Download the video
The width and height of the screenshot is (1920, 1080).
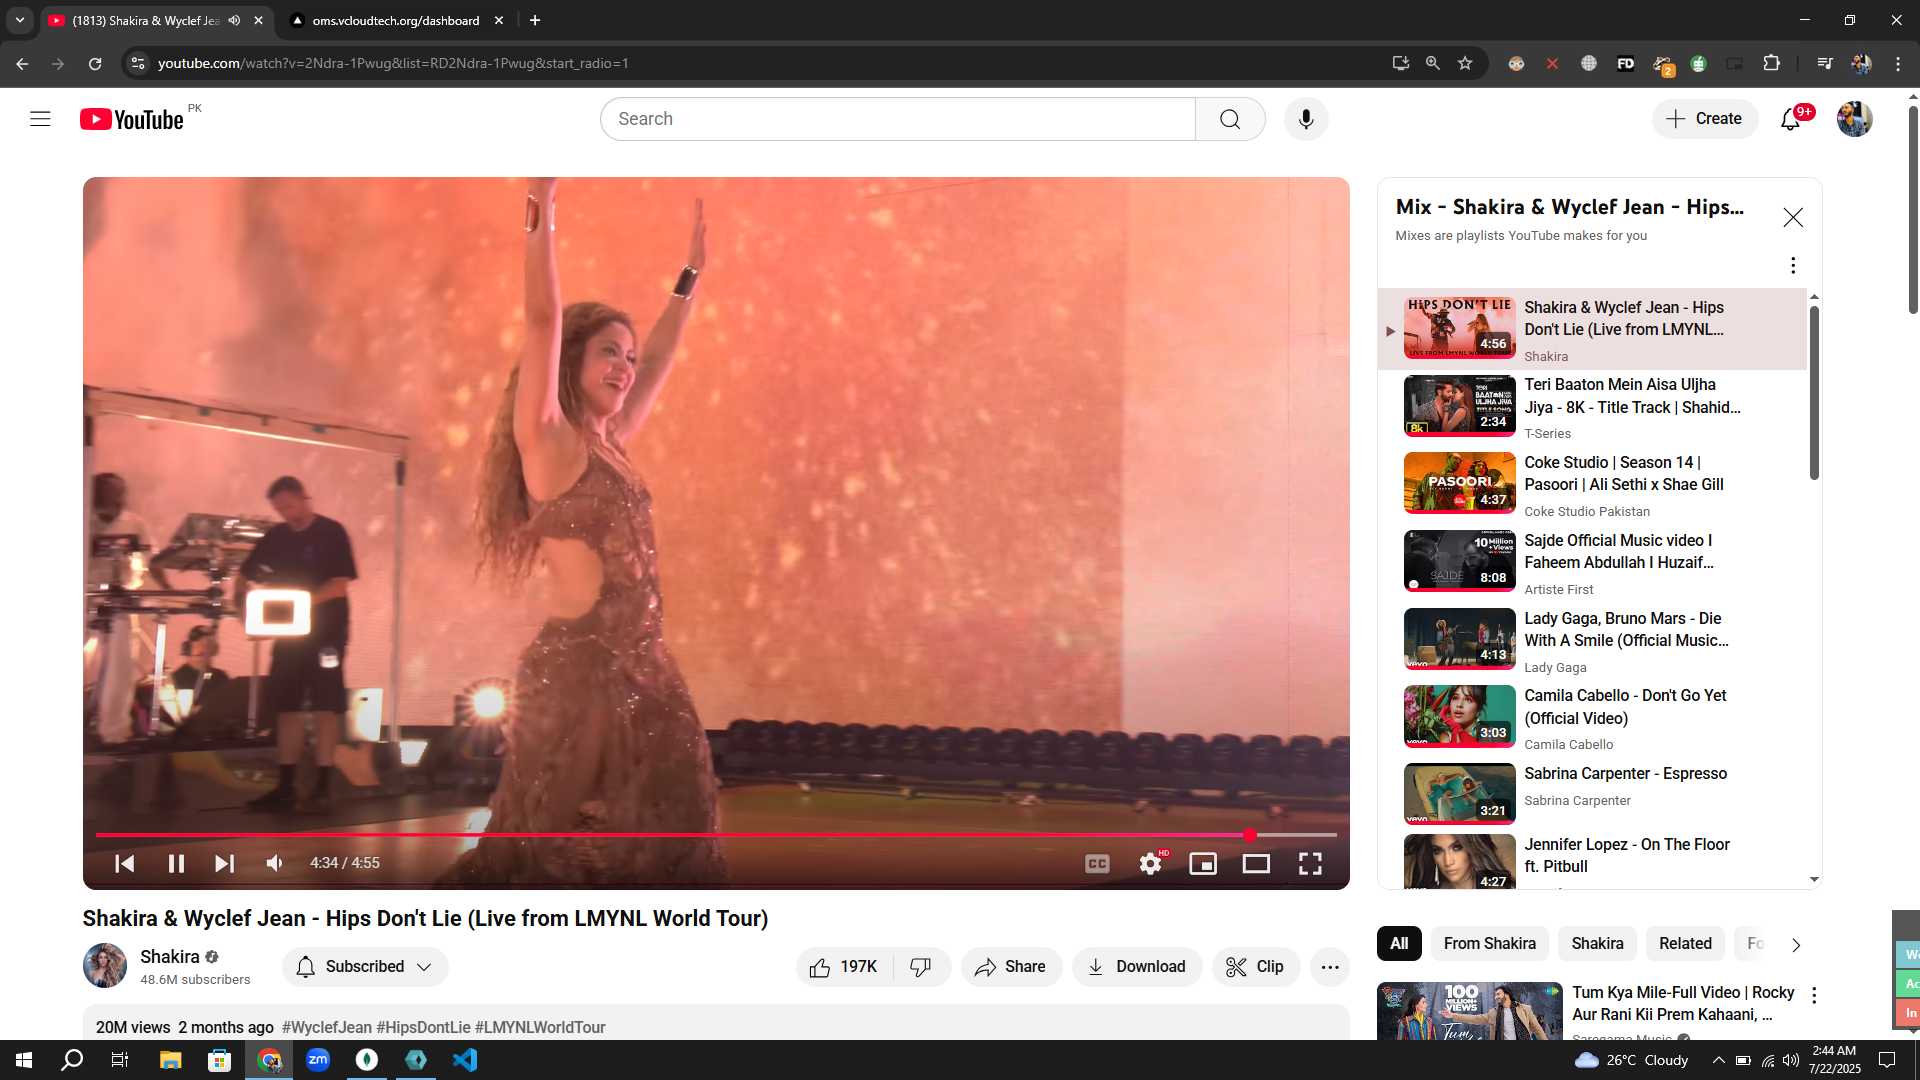tap(1137, 967)
